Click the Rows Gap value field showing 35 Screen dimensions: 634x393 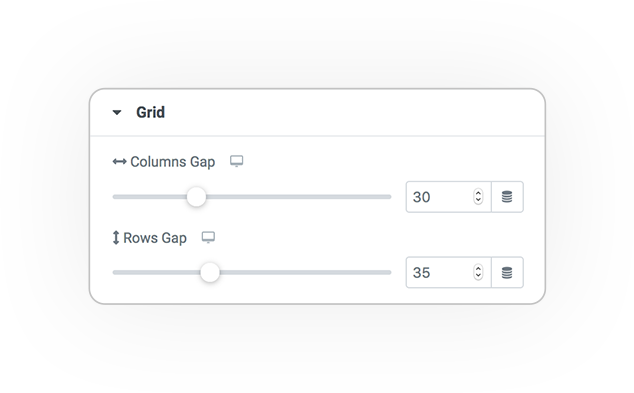click(440, 273)
